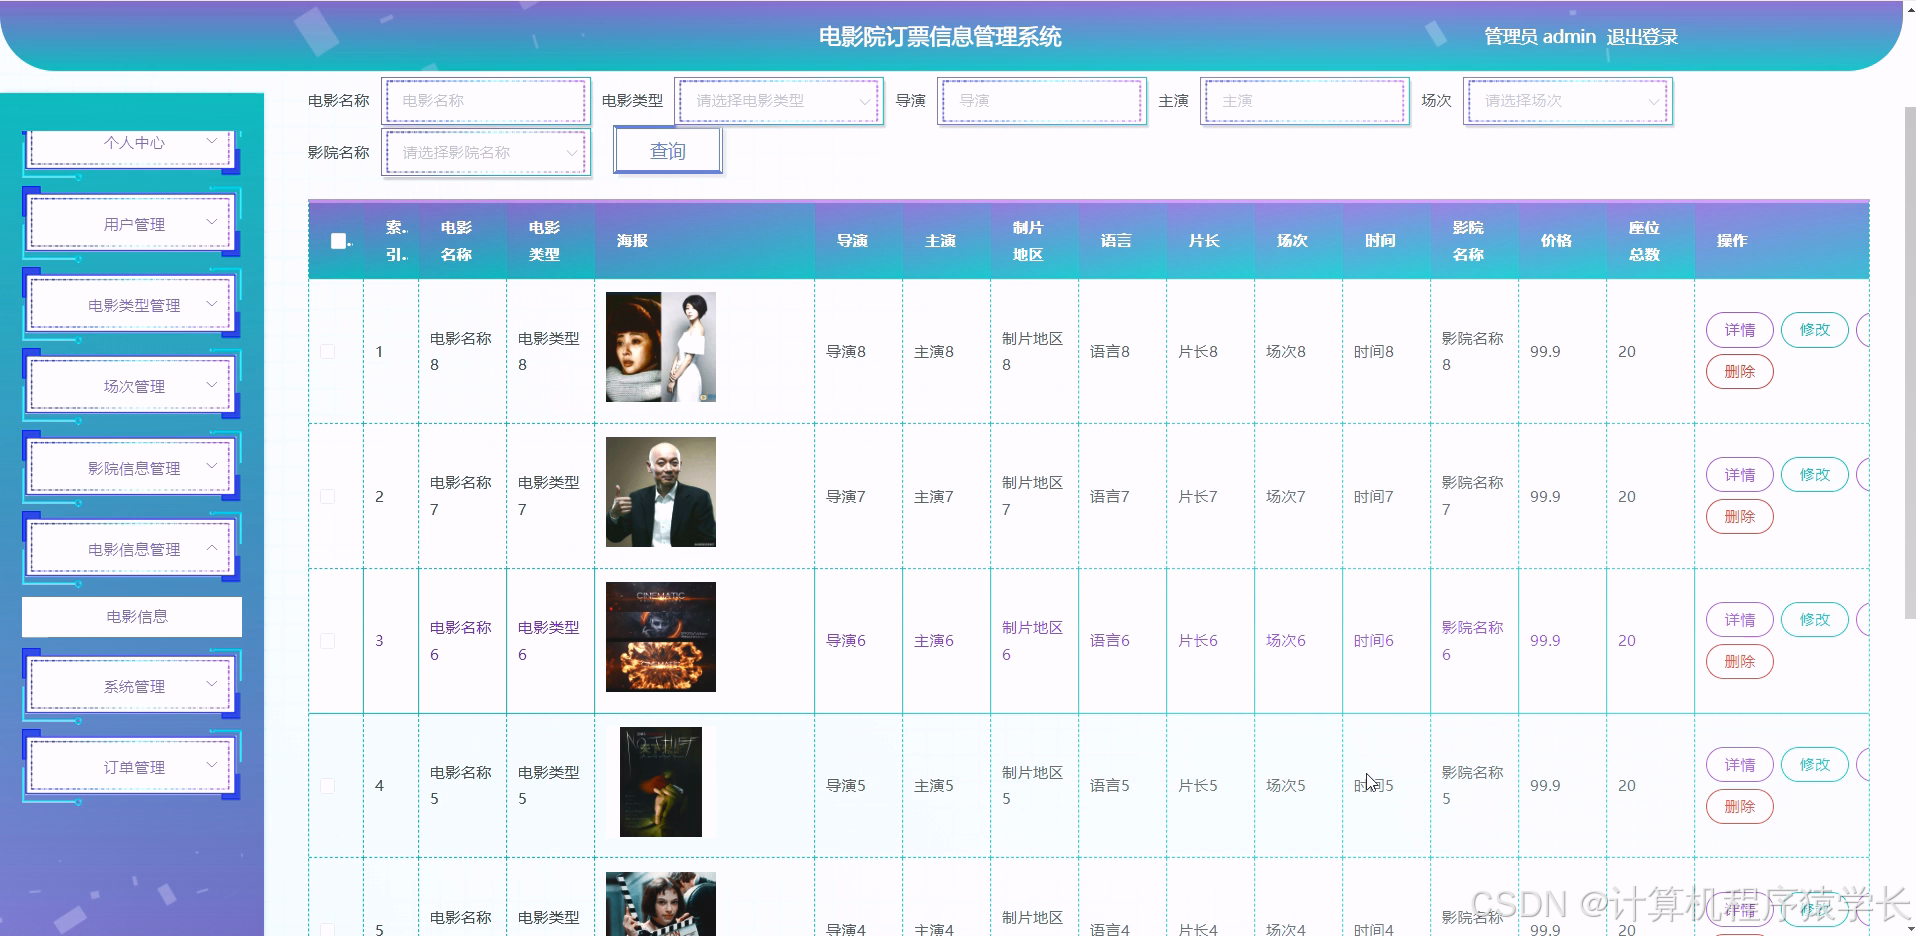The width and height of the screenshot is (1916, 936).
Task: Focus the 导演 search input field
Action: 1042,101
